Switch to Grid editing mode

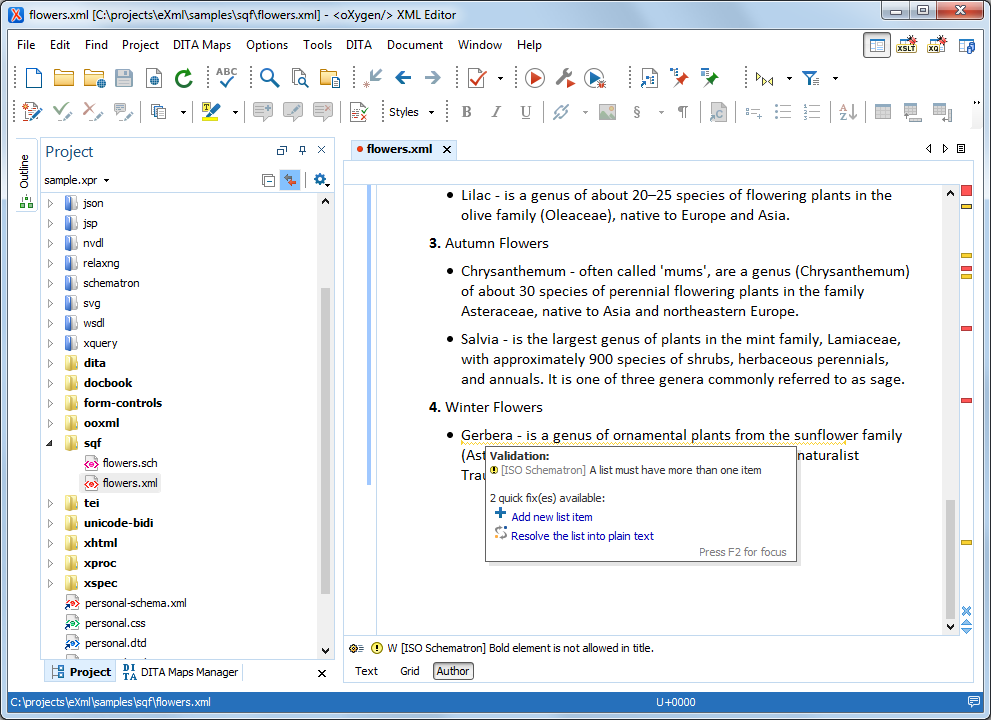click(x=410, y=671)
